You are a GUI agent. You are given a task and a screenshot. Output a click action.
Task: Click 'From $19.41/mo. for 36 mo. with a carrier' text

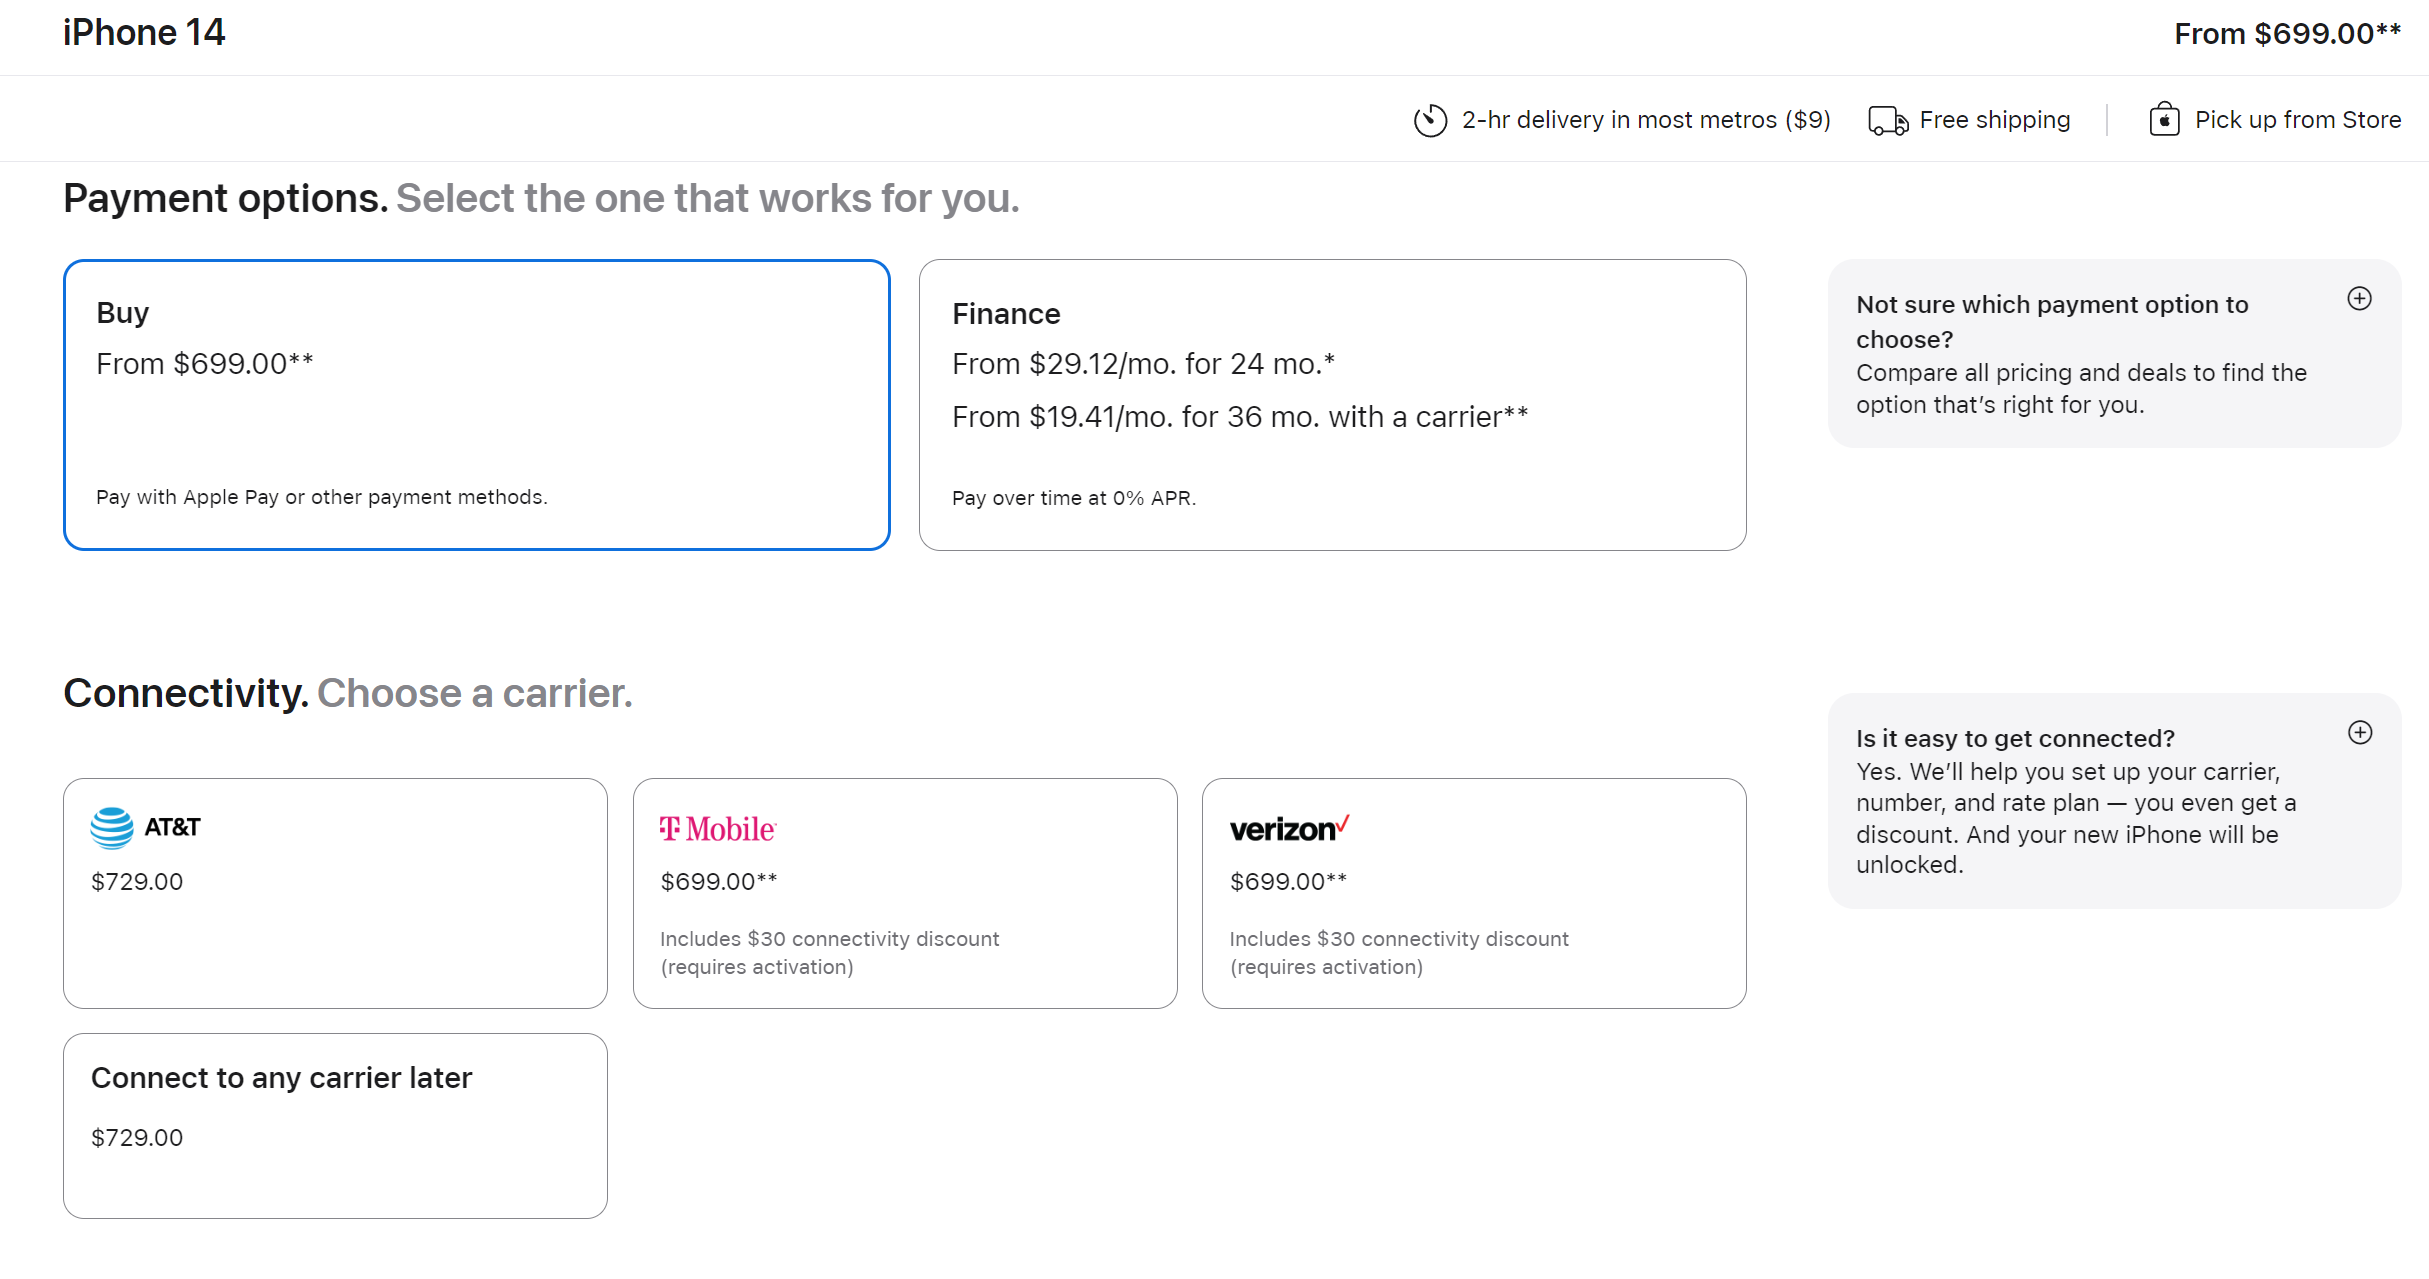[1240, 417]
